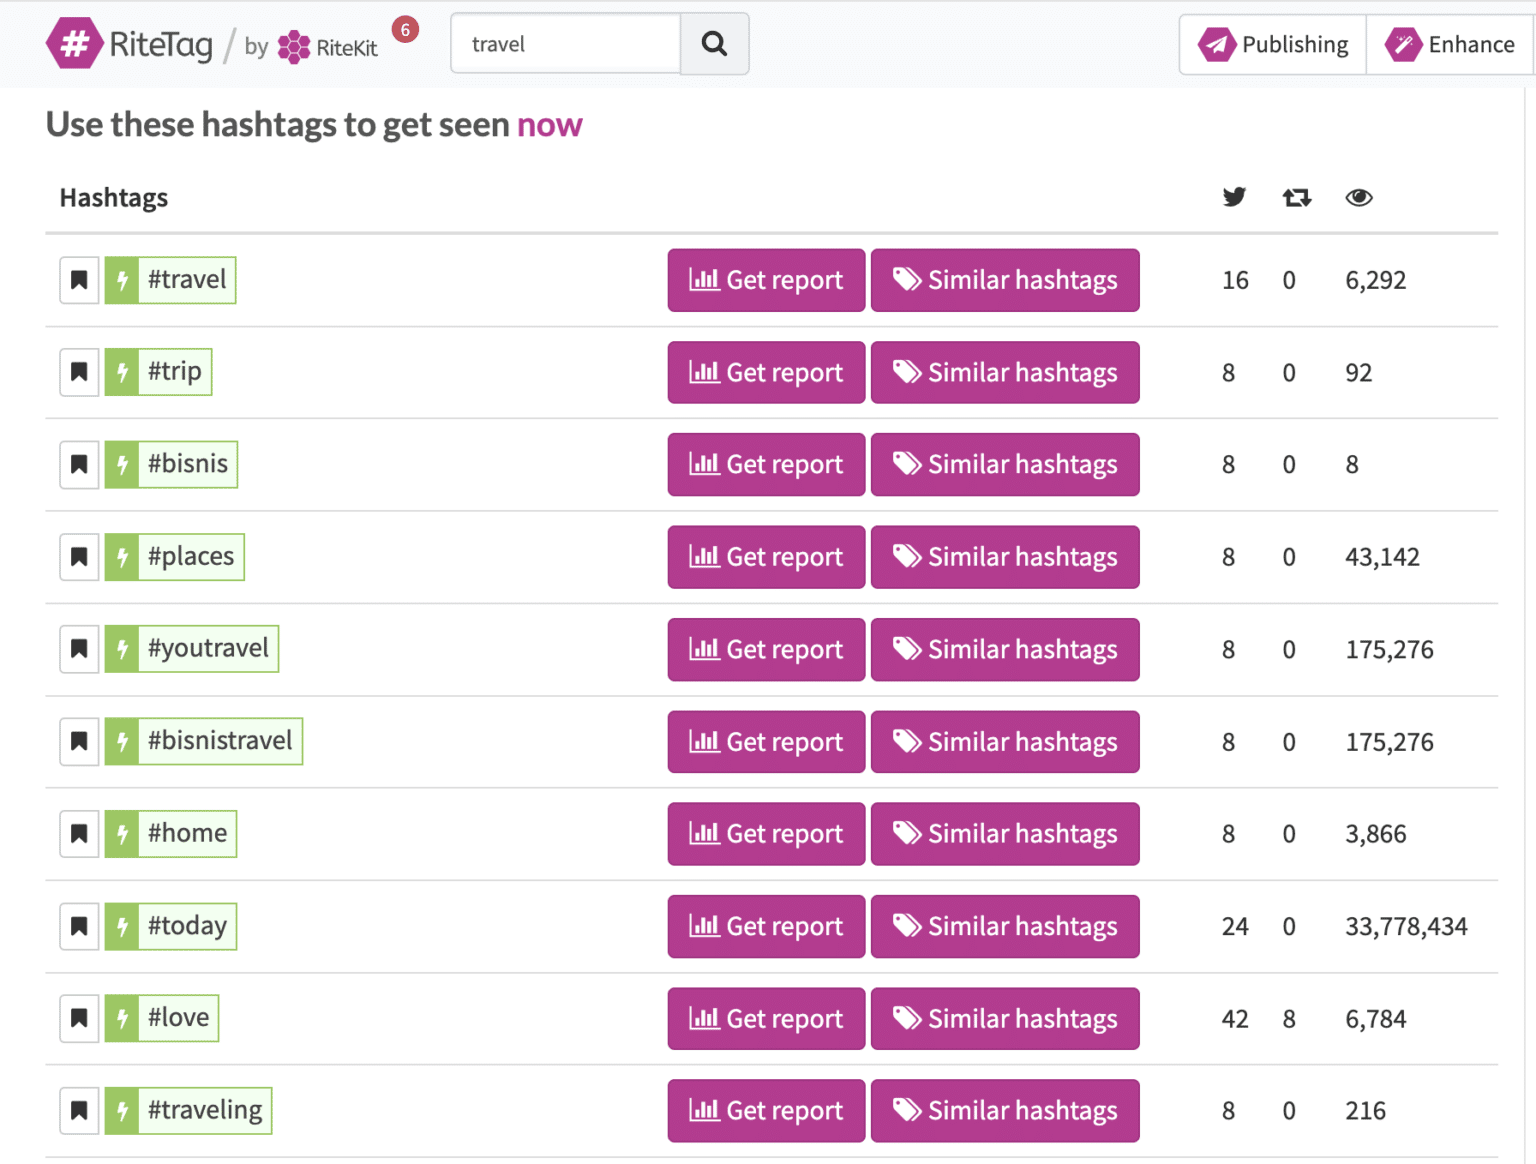This screenshot has width=1536, height=1164.
Task: Get report for the #trip hashtag
Action: point(766,373)
